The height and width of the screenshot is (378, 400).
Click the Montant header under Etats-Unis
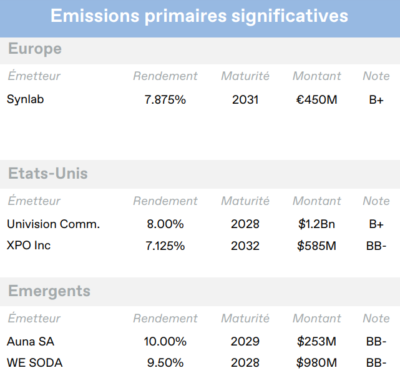click(x=317, y=201)
